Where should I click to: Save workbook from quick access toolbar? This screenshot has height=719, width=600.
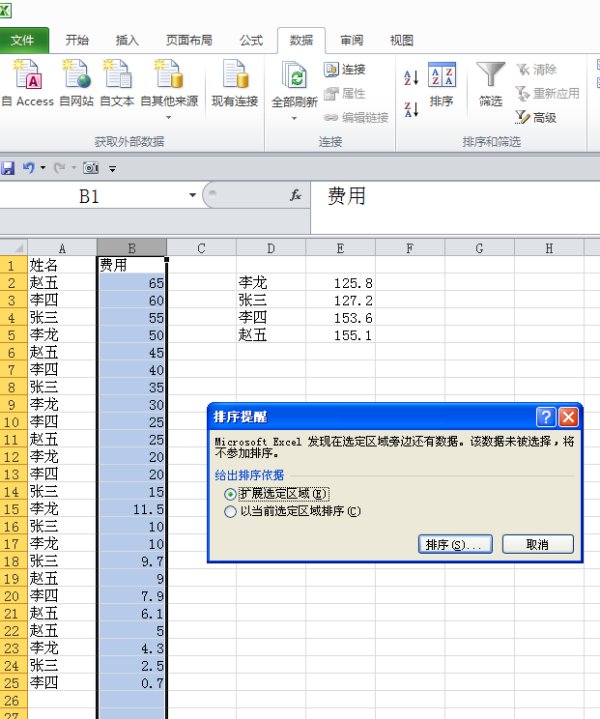point(8,168)
